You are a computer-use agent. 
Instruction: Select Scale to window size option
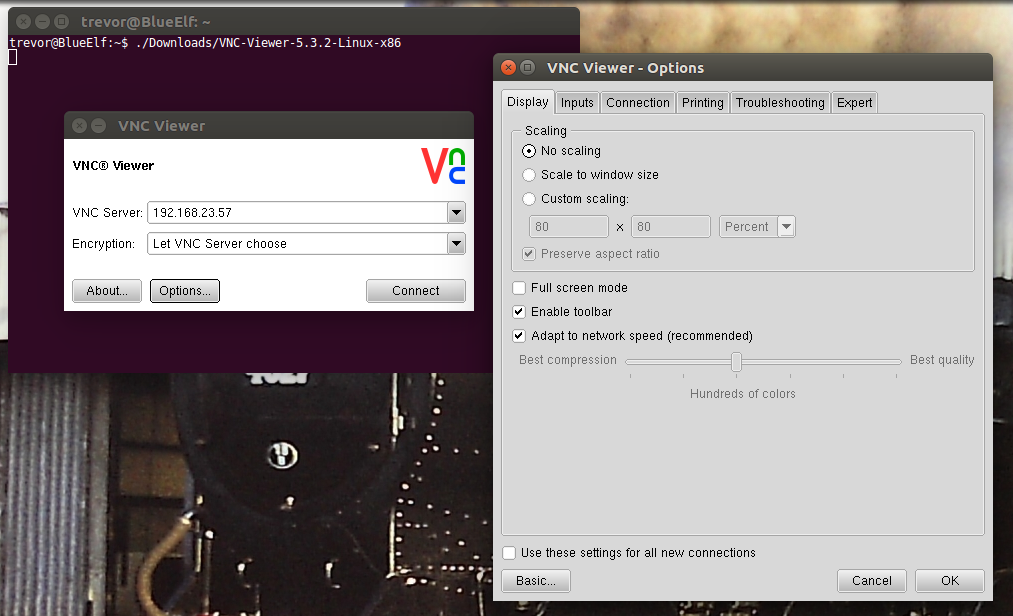click(x=529, y=175)
